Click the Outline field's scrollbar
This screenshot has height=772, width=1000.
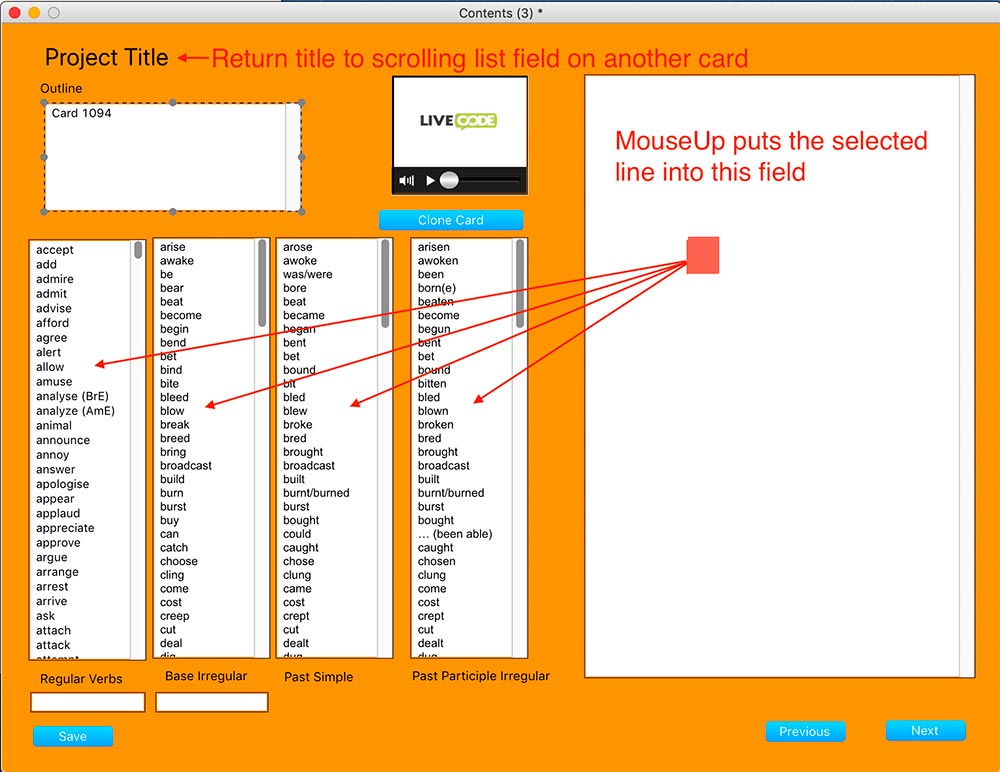pyautogui.click(x=293, y=156)
